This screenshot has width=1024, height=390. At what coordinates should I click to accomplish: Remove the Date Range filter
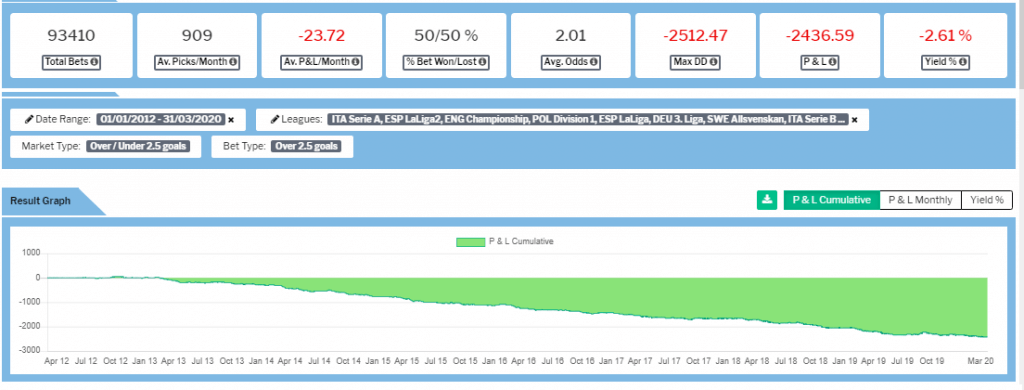231,120
